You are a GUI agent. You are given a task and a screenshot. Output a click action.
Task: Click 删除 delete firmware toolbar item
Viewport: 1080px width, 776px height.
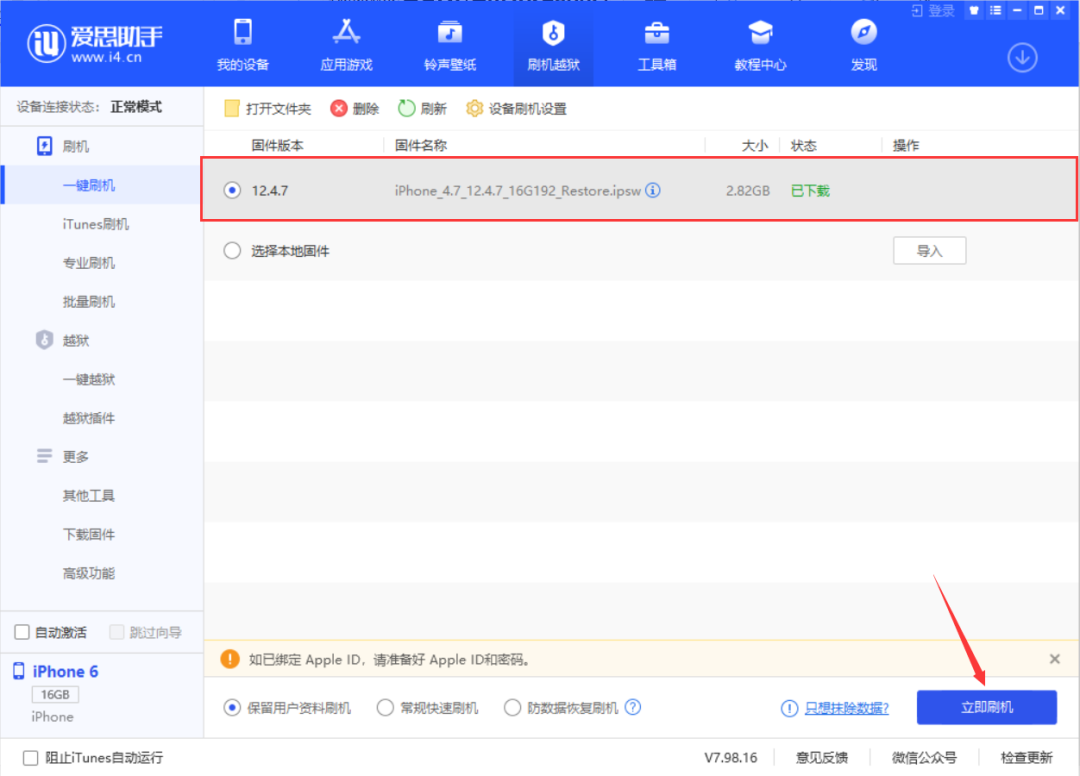[355, 109]
